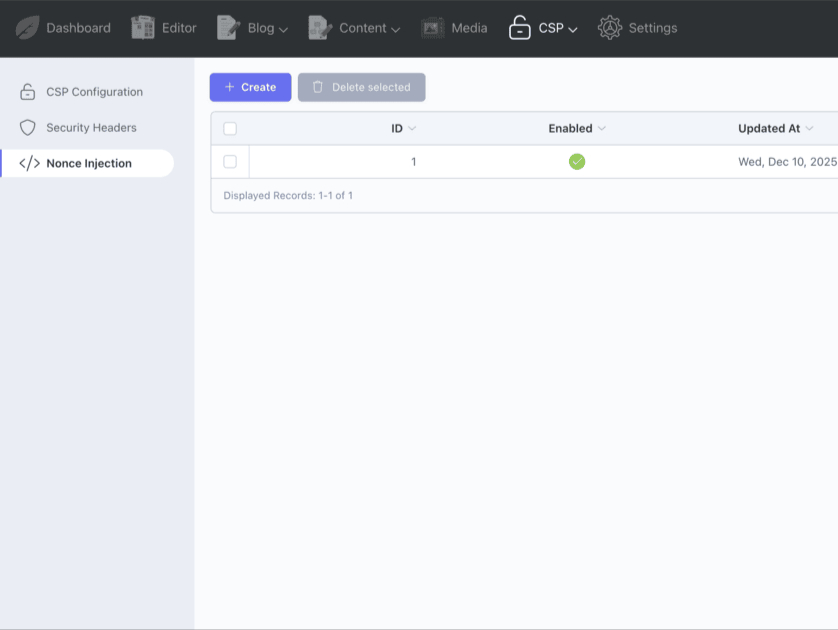Click the Delete selected button
This screenshot has height=630, width=838.
click(361, 87)
